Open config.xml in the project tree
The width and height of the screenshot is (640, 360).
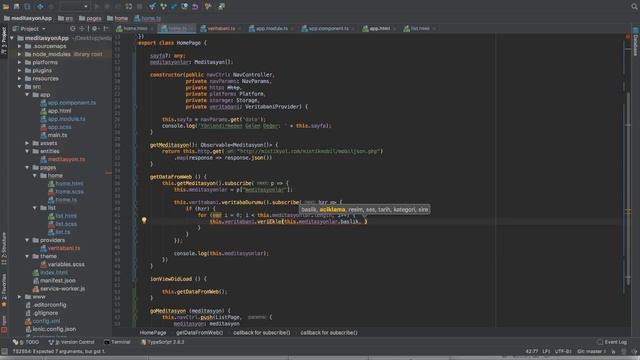[46, 321]
